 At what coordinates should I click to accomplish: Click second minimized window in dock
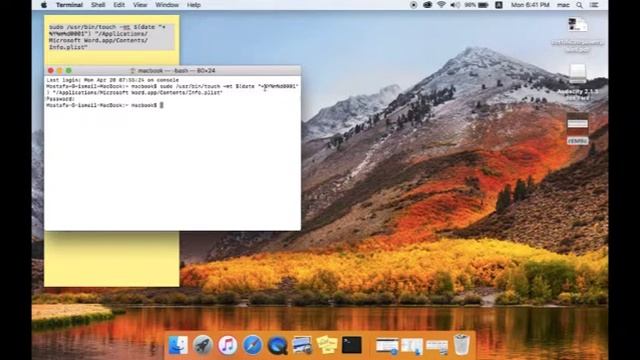412,346
